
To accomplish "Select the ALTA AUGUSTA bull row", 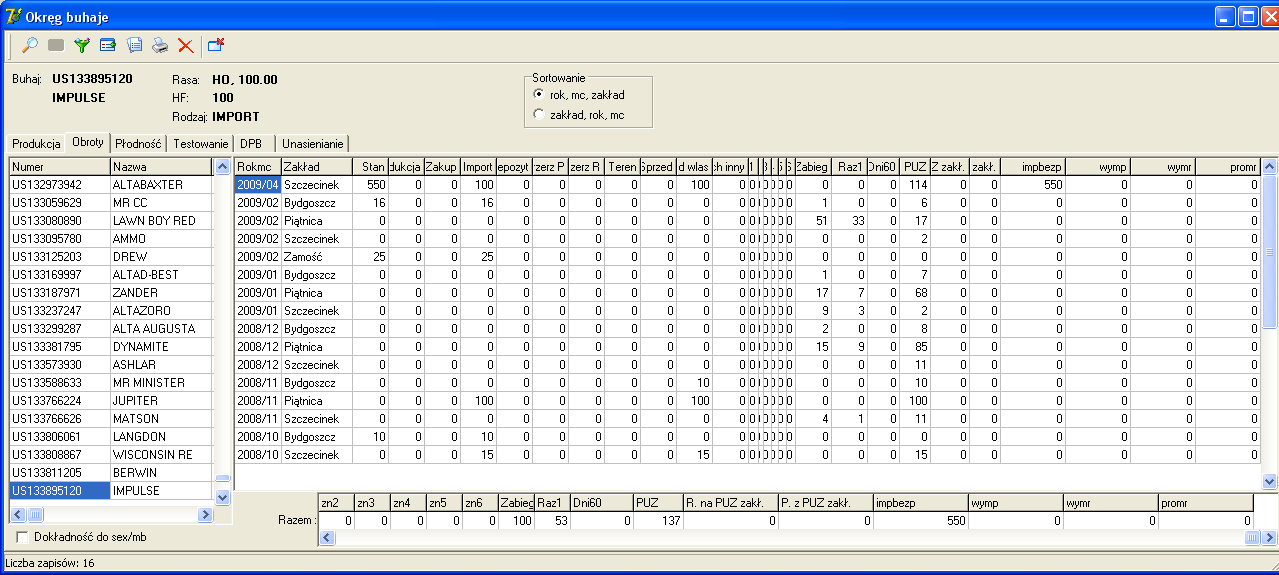I will point(112,329).
